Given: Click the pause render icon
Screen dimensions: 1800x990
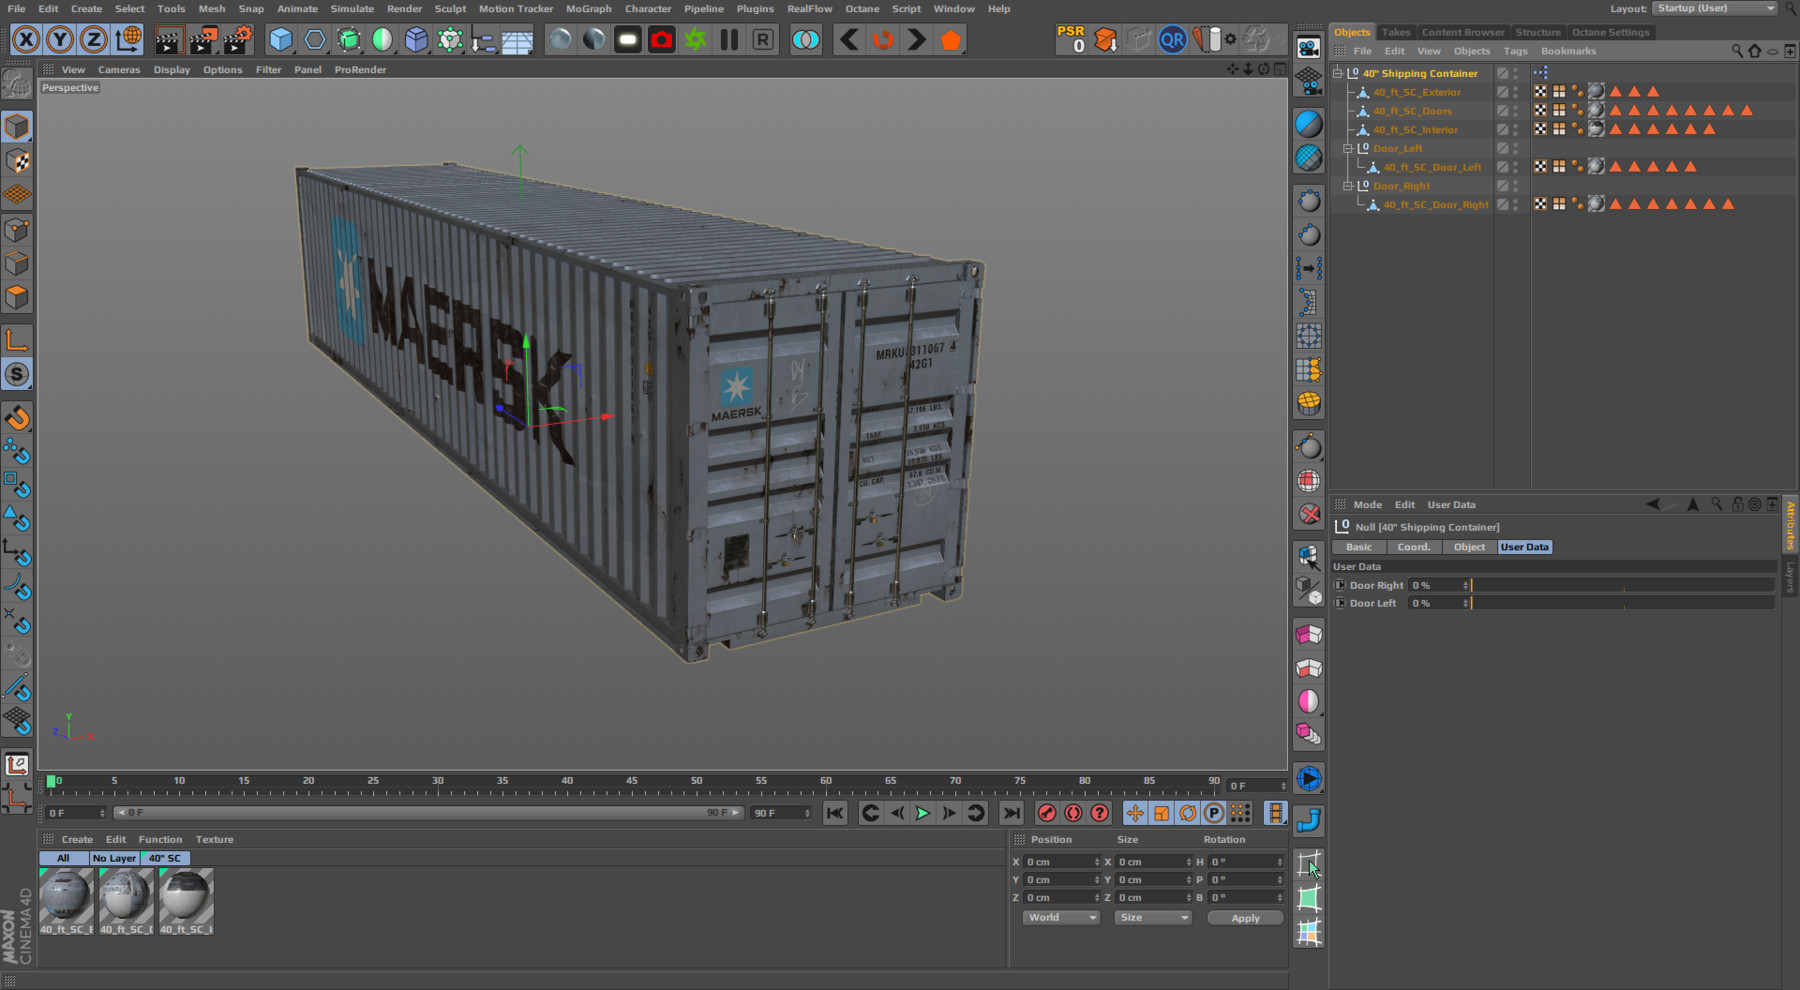Looking at the screenshot, I should pyautogui.click(x=729, y=40).
